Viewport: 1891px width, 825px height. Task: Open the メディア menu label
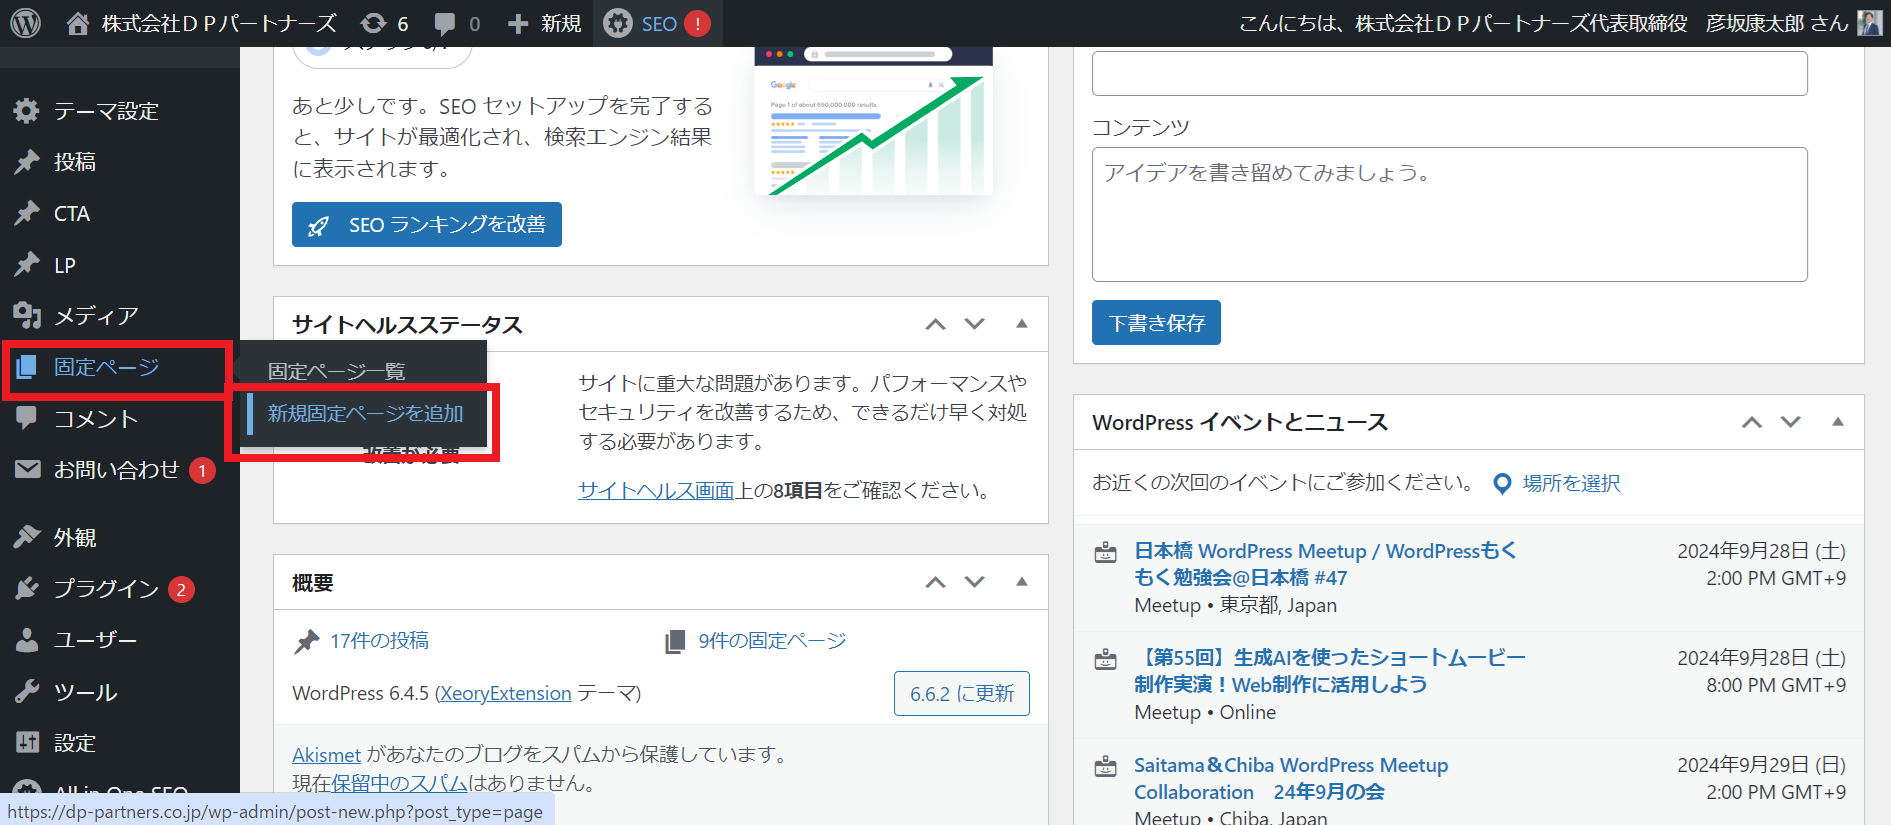tap(96, 316)
